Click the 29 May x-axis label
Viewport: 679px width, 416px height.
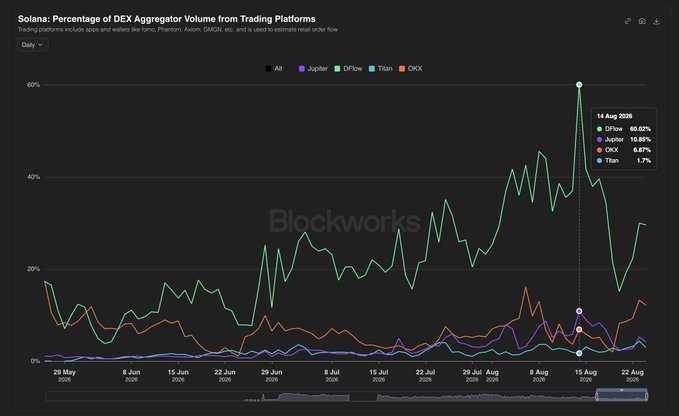[65, 375]
